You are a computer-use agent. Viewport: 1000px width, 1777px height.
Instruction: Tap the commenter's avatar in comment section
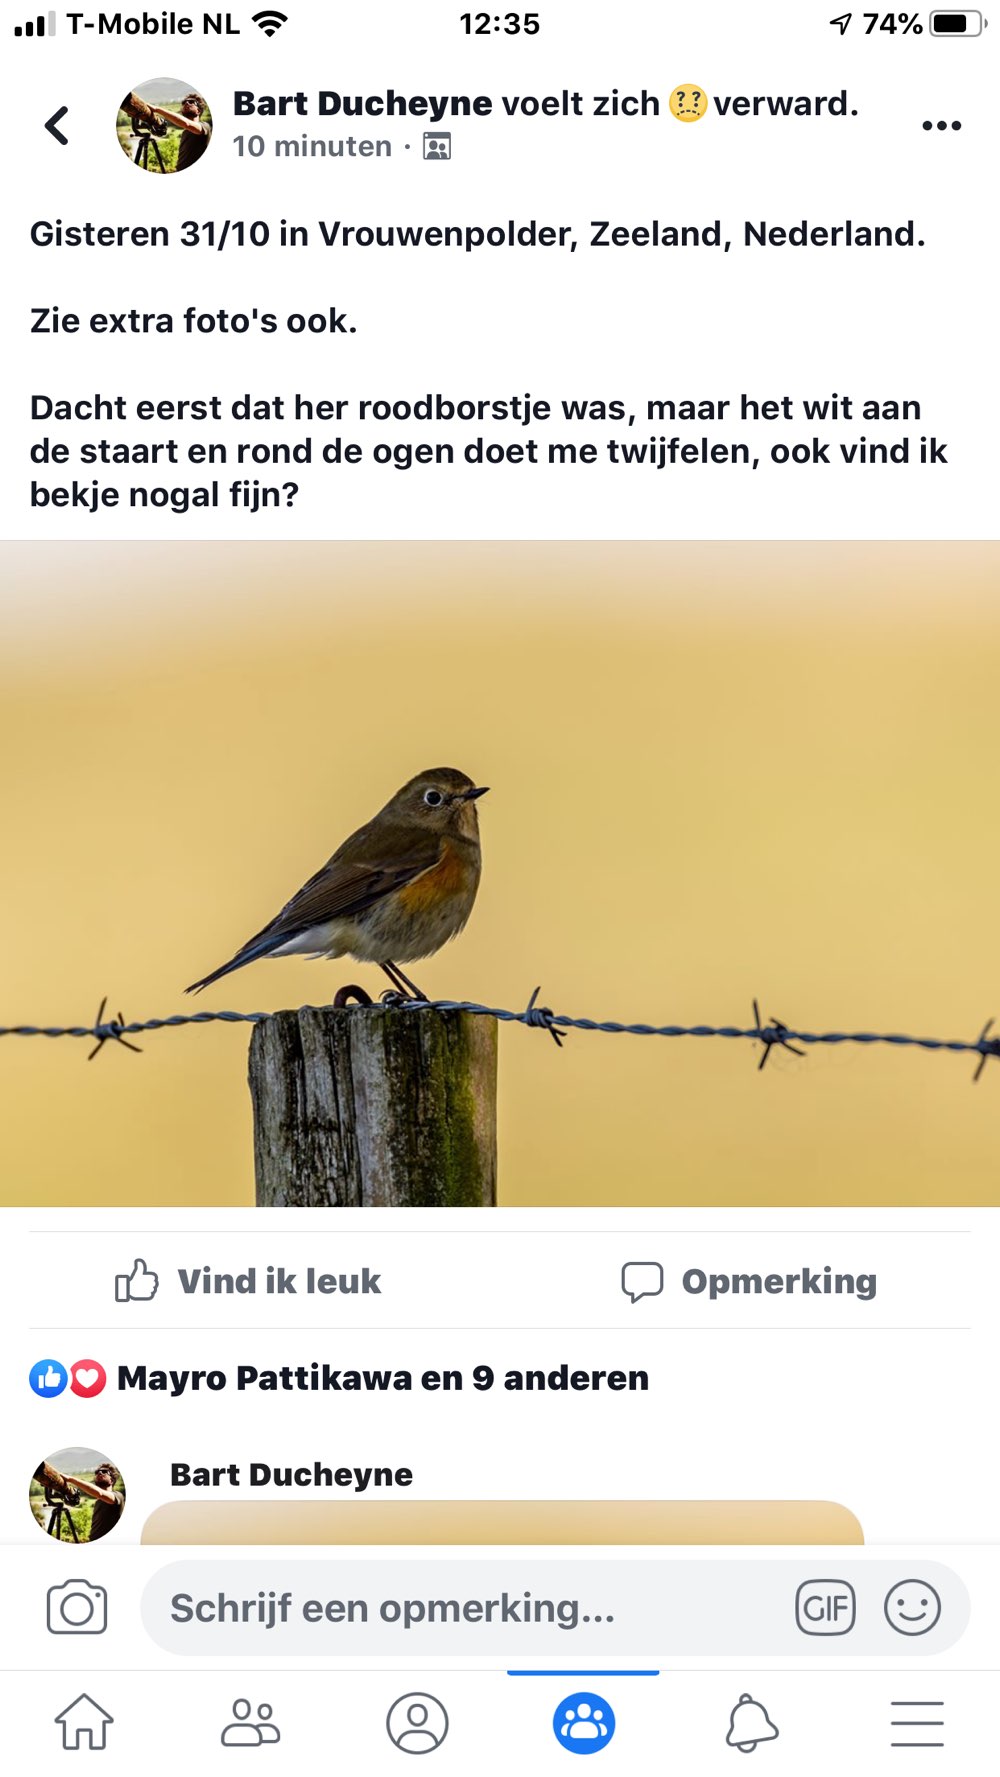78,1495
